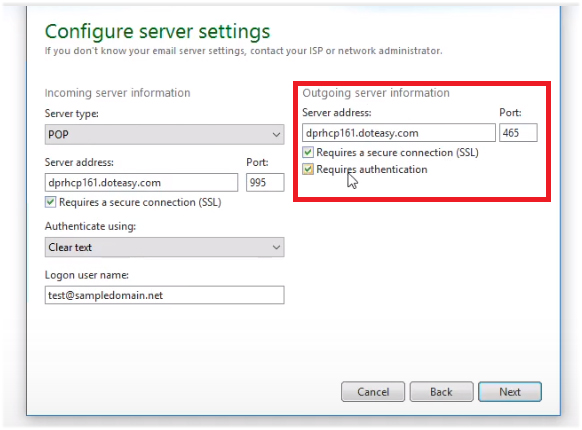The image size is (582, 430).
Task: Click the Incoming server information label
Action: (x=117, y=93)
